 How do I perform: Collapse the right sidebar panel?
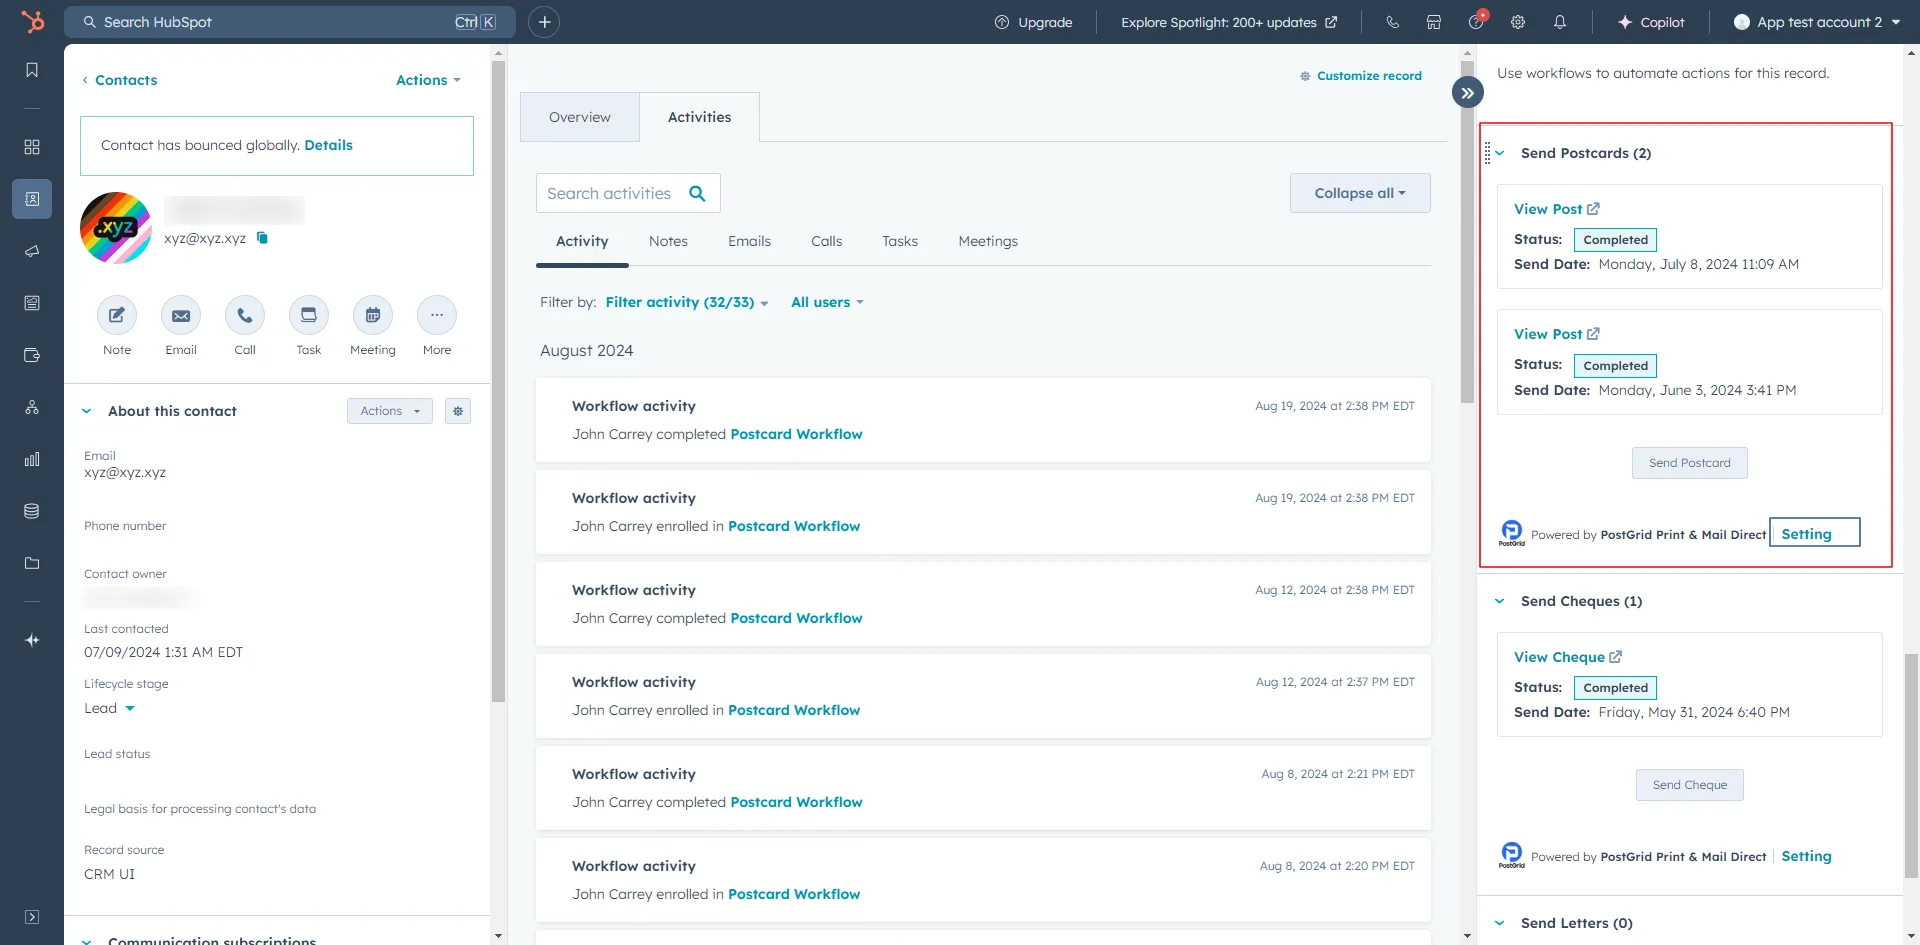1466,91
